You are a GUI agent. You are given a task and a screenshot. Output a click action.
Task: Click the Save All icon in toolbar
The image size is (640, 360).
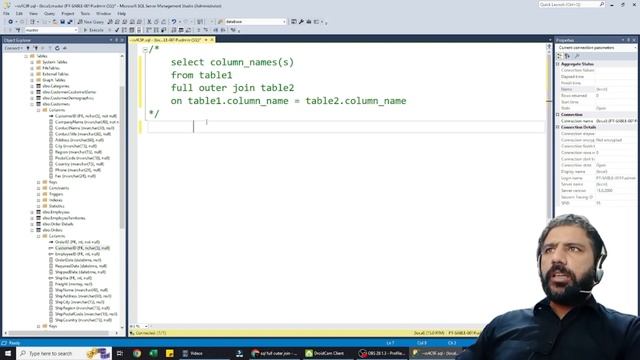click(70, 22)
